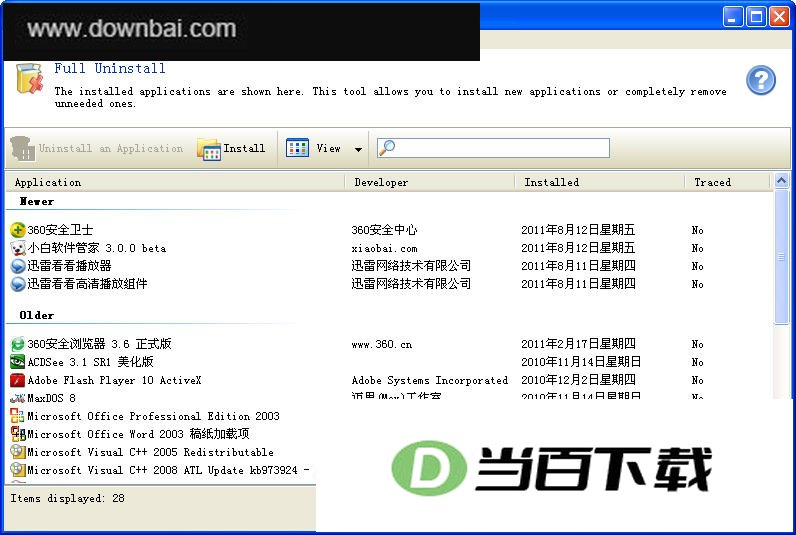This screenshot has height=535, width=796.
Task: Select row 360安全浏览器 3.6 正式版
Action: click(100, 344)
